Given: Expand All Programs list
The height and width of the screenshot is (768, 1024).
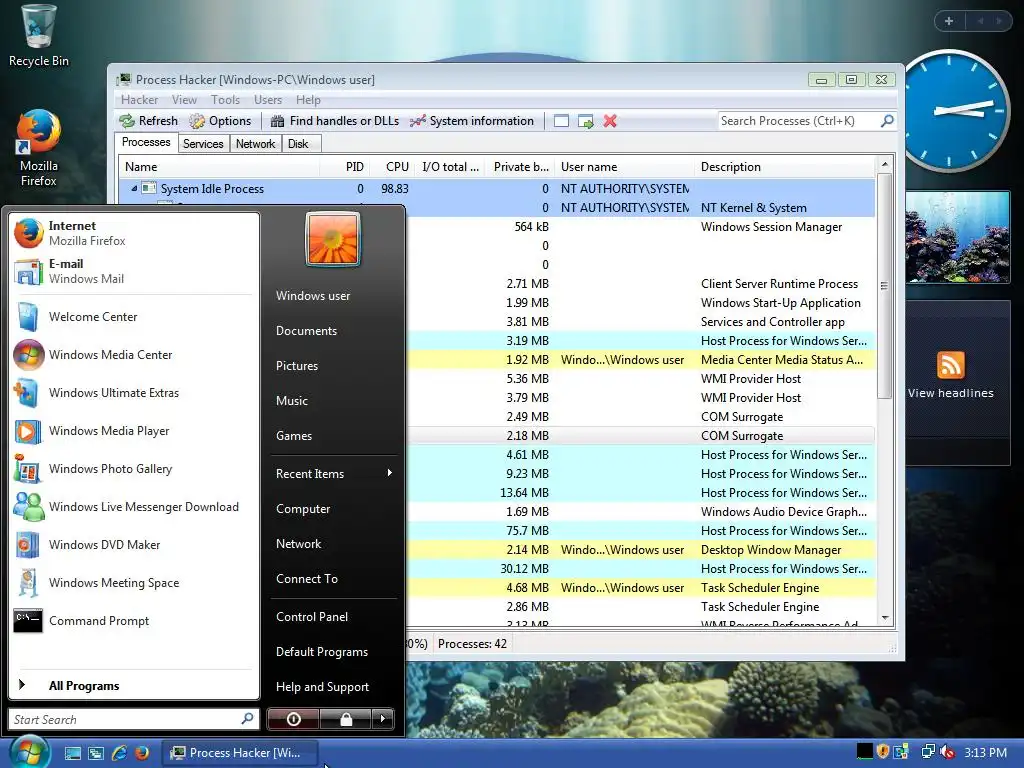Looking at the screenshot, I should (x=134, y=686).
